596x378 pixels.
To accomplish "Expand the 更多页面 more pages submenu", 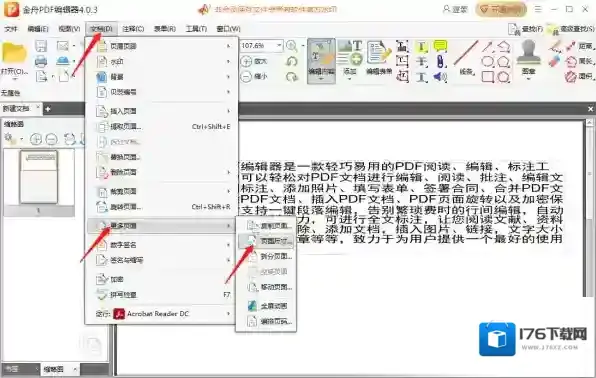I will (x=162, y=226).
